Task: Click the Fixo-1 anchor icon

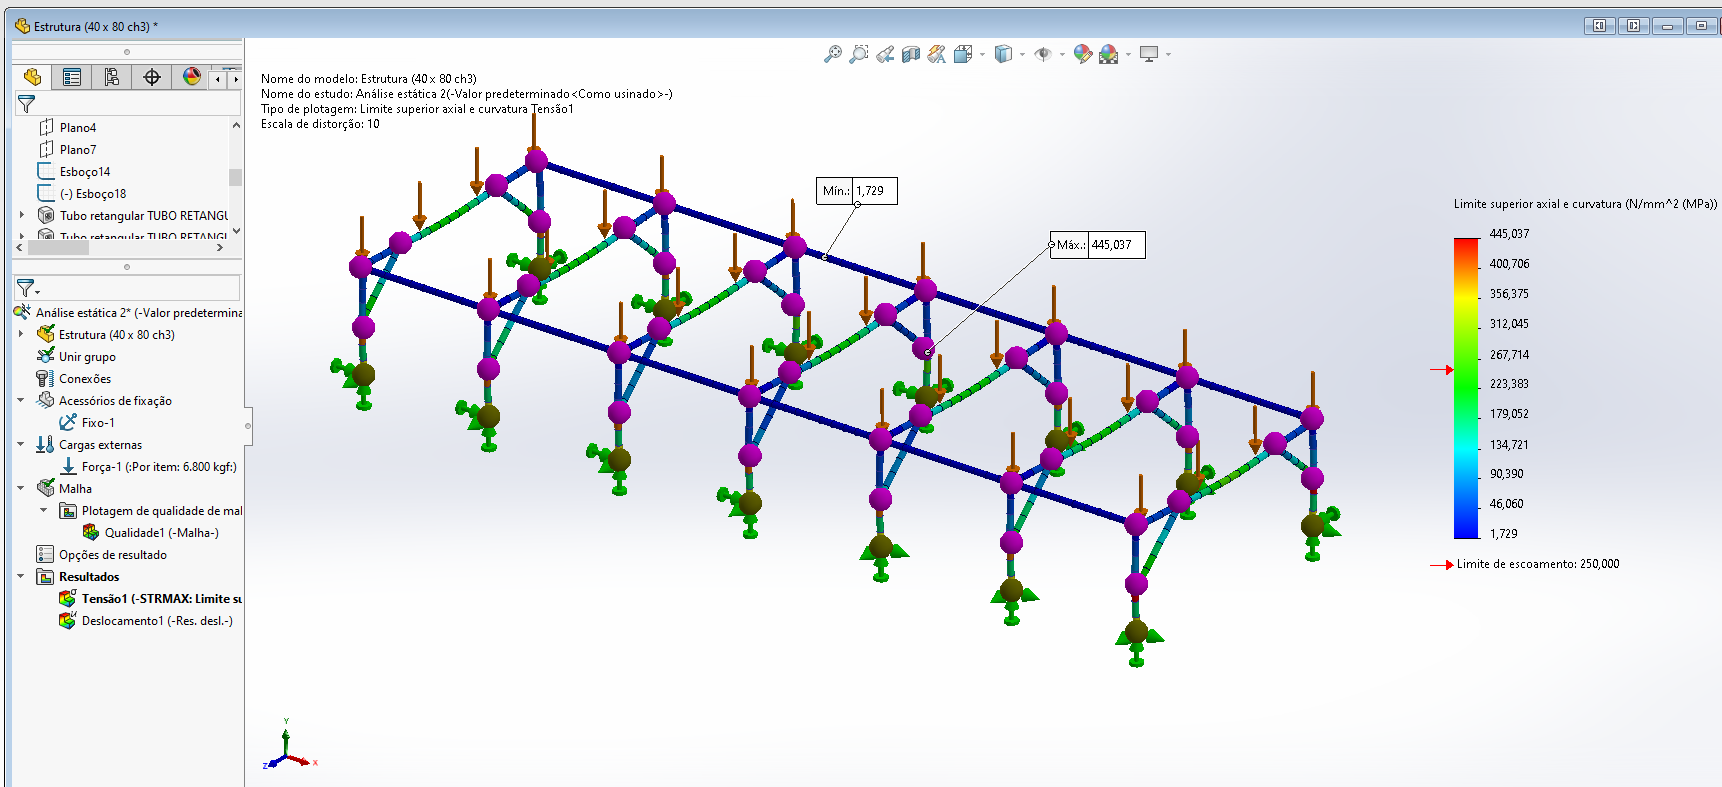Action: tap(68, 422)
